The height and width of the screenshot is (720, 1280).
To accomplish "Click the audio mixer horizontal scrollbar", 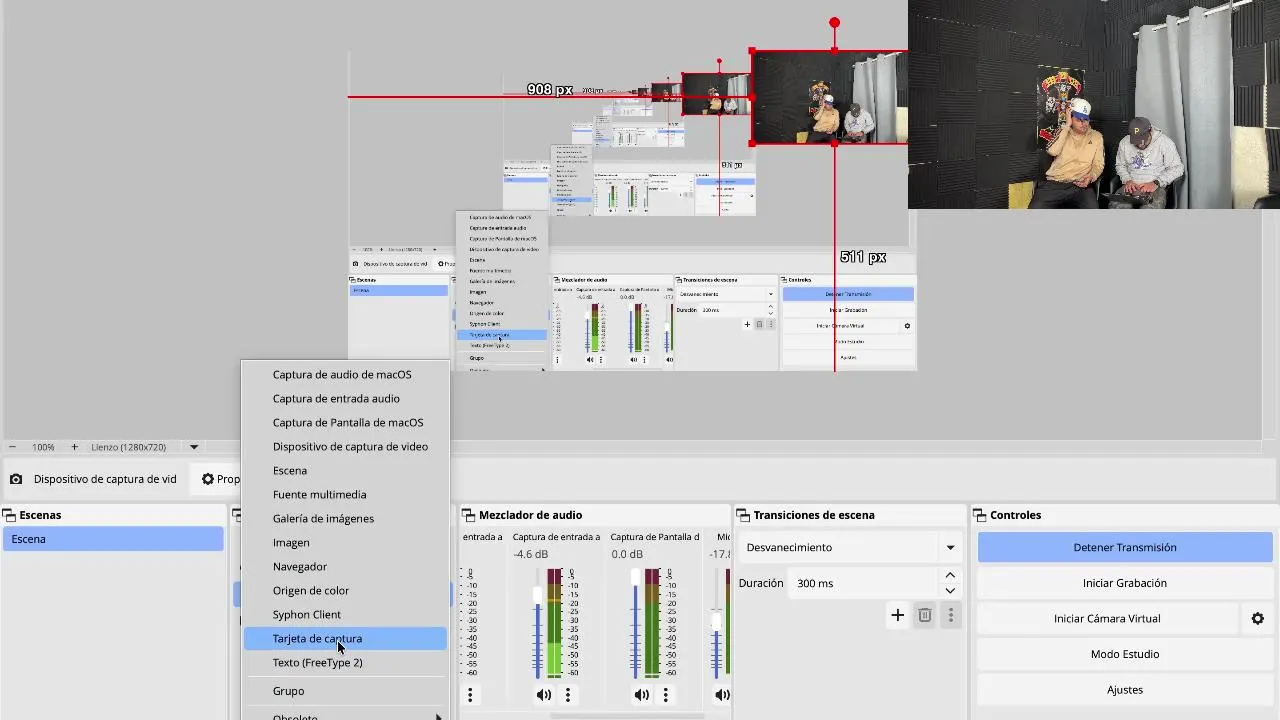I will pos(628,715).
